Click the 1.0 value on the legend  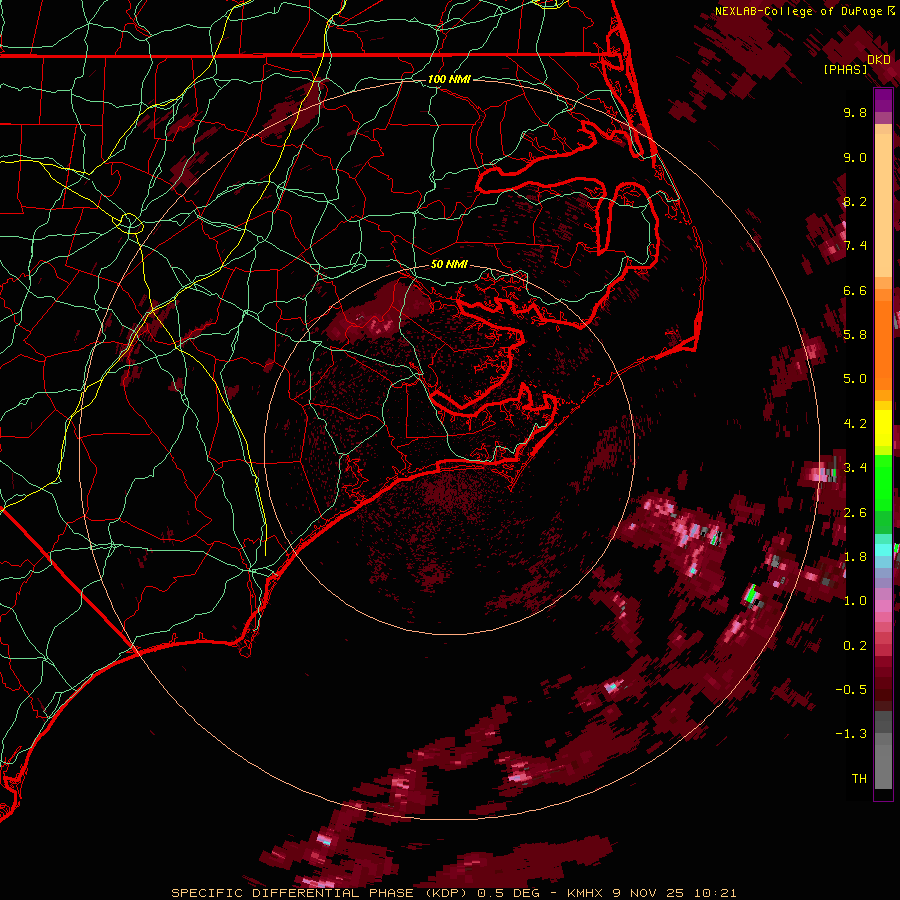point(855,601)
